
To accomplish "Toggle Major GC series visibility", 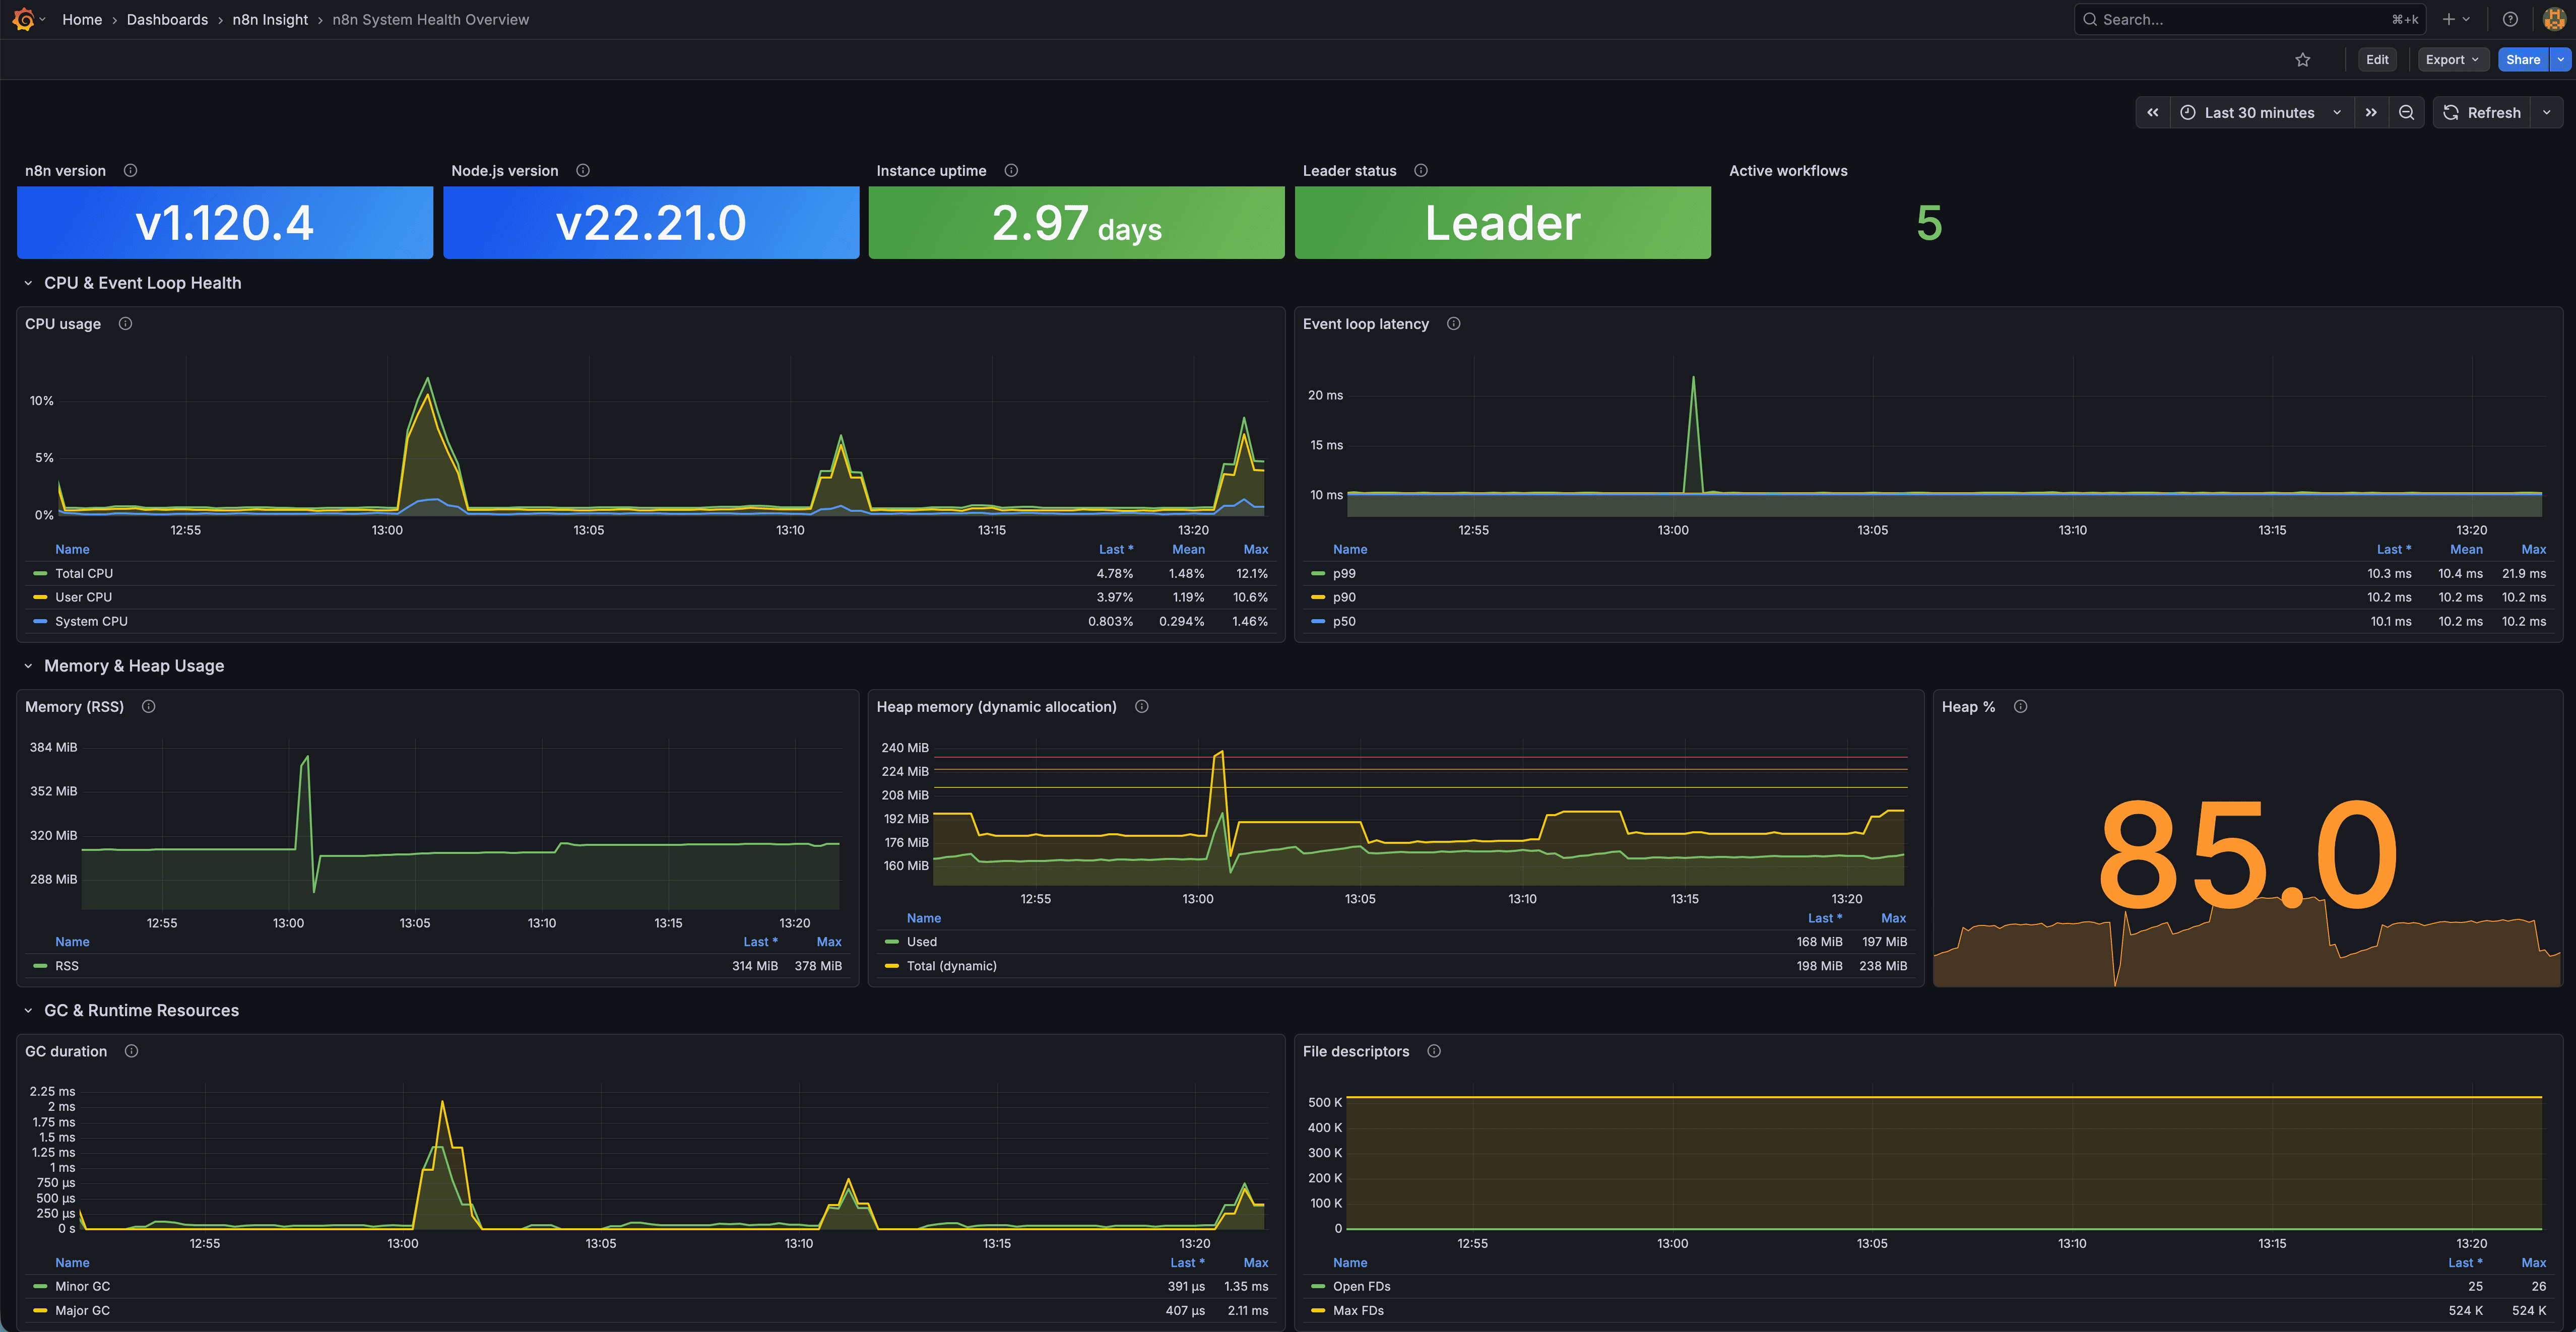I will (x=82, y=1310).
